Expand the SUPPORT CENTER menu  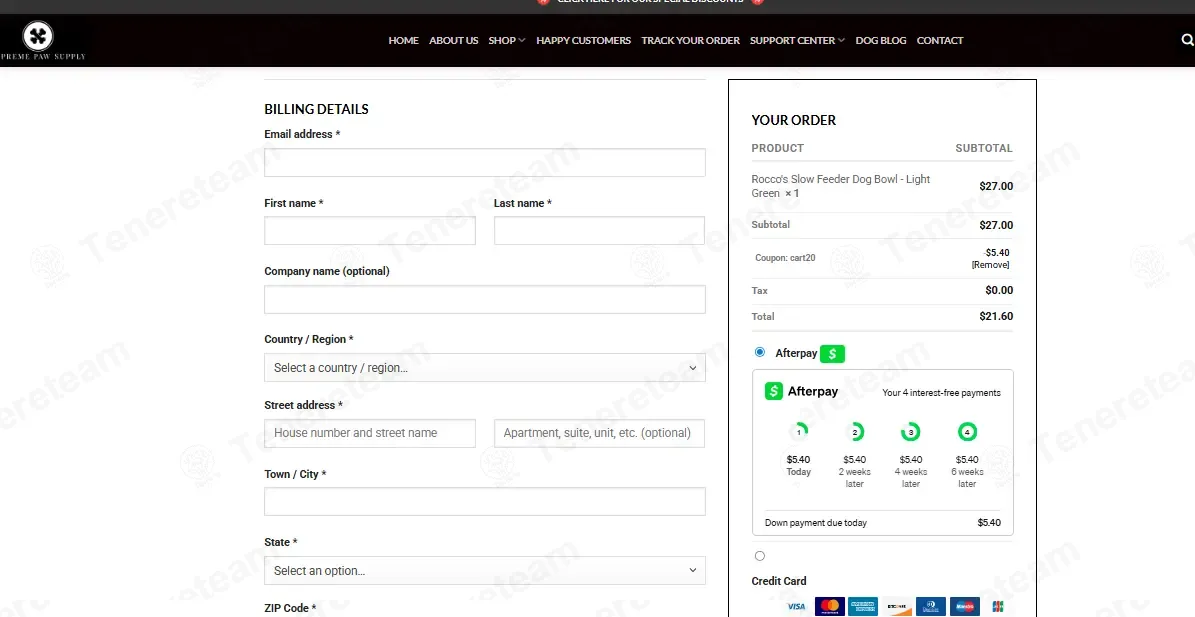pyautogui.click(x=797, y=40)
